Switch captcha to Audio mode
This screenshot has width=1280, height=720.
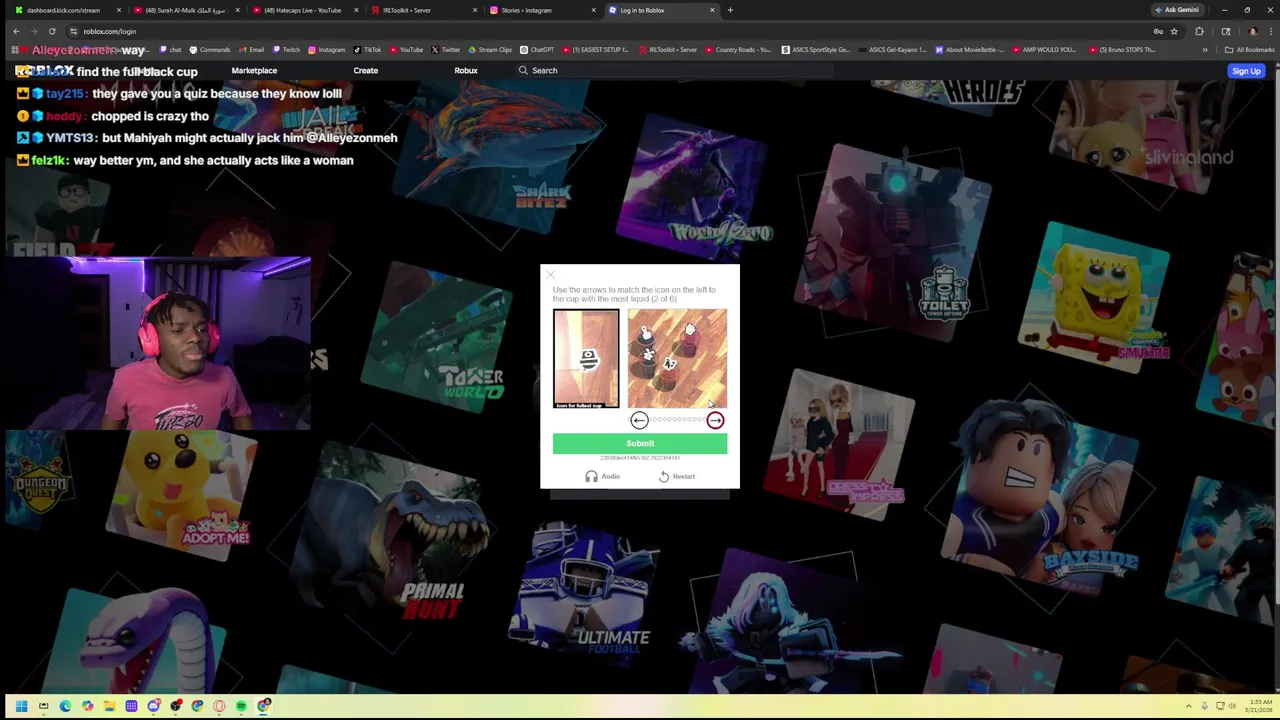click(x=603, y=476)
